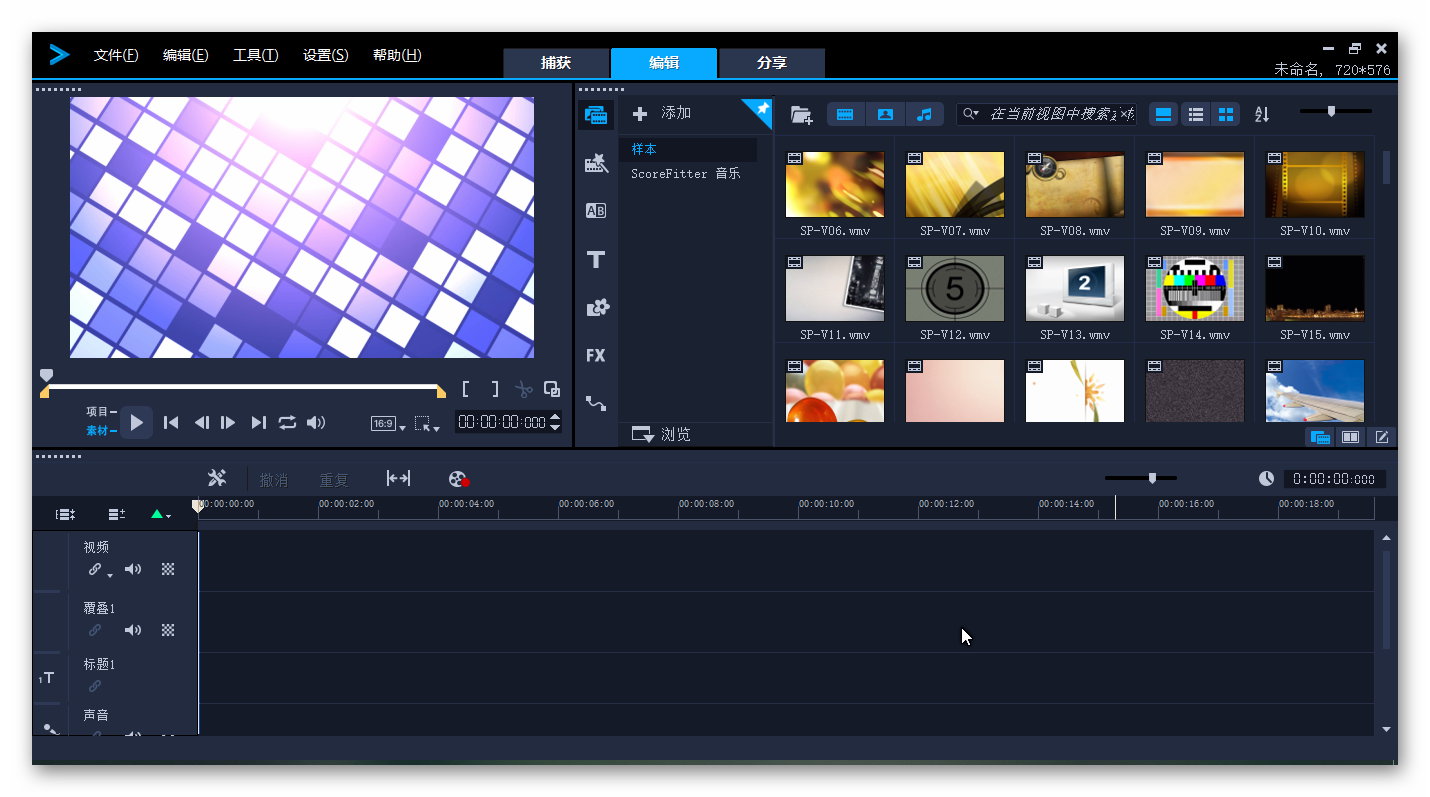Screen dimensions: 1430x797
Task: Switch to the 分享 tab
Action: click(x=772, y=63)
